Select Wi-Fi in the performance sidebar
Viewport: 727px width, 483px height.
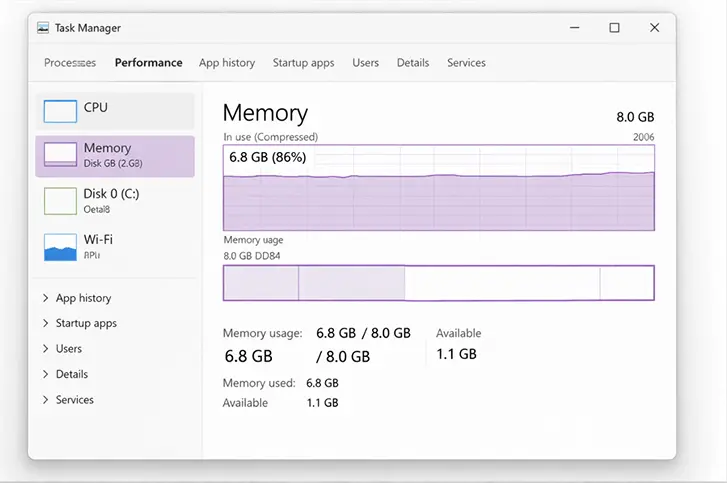[115, 247]
